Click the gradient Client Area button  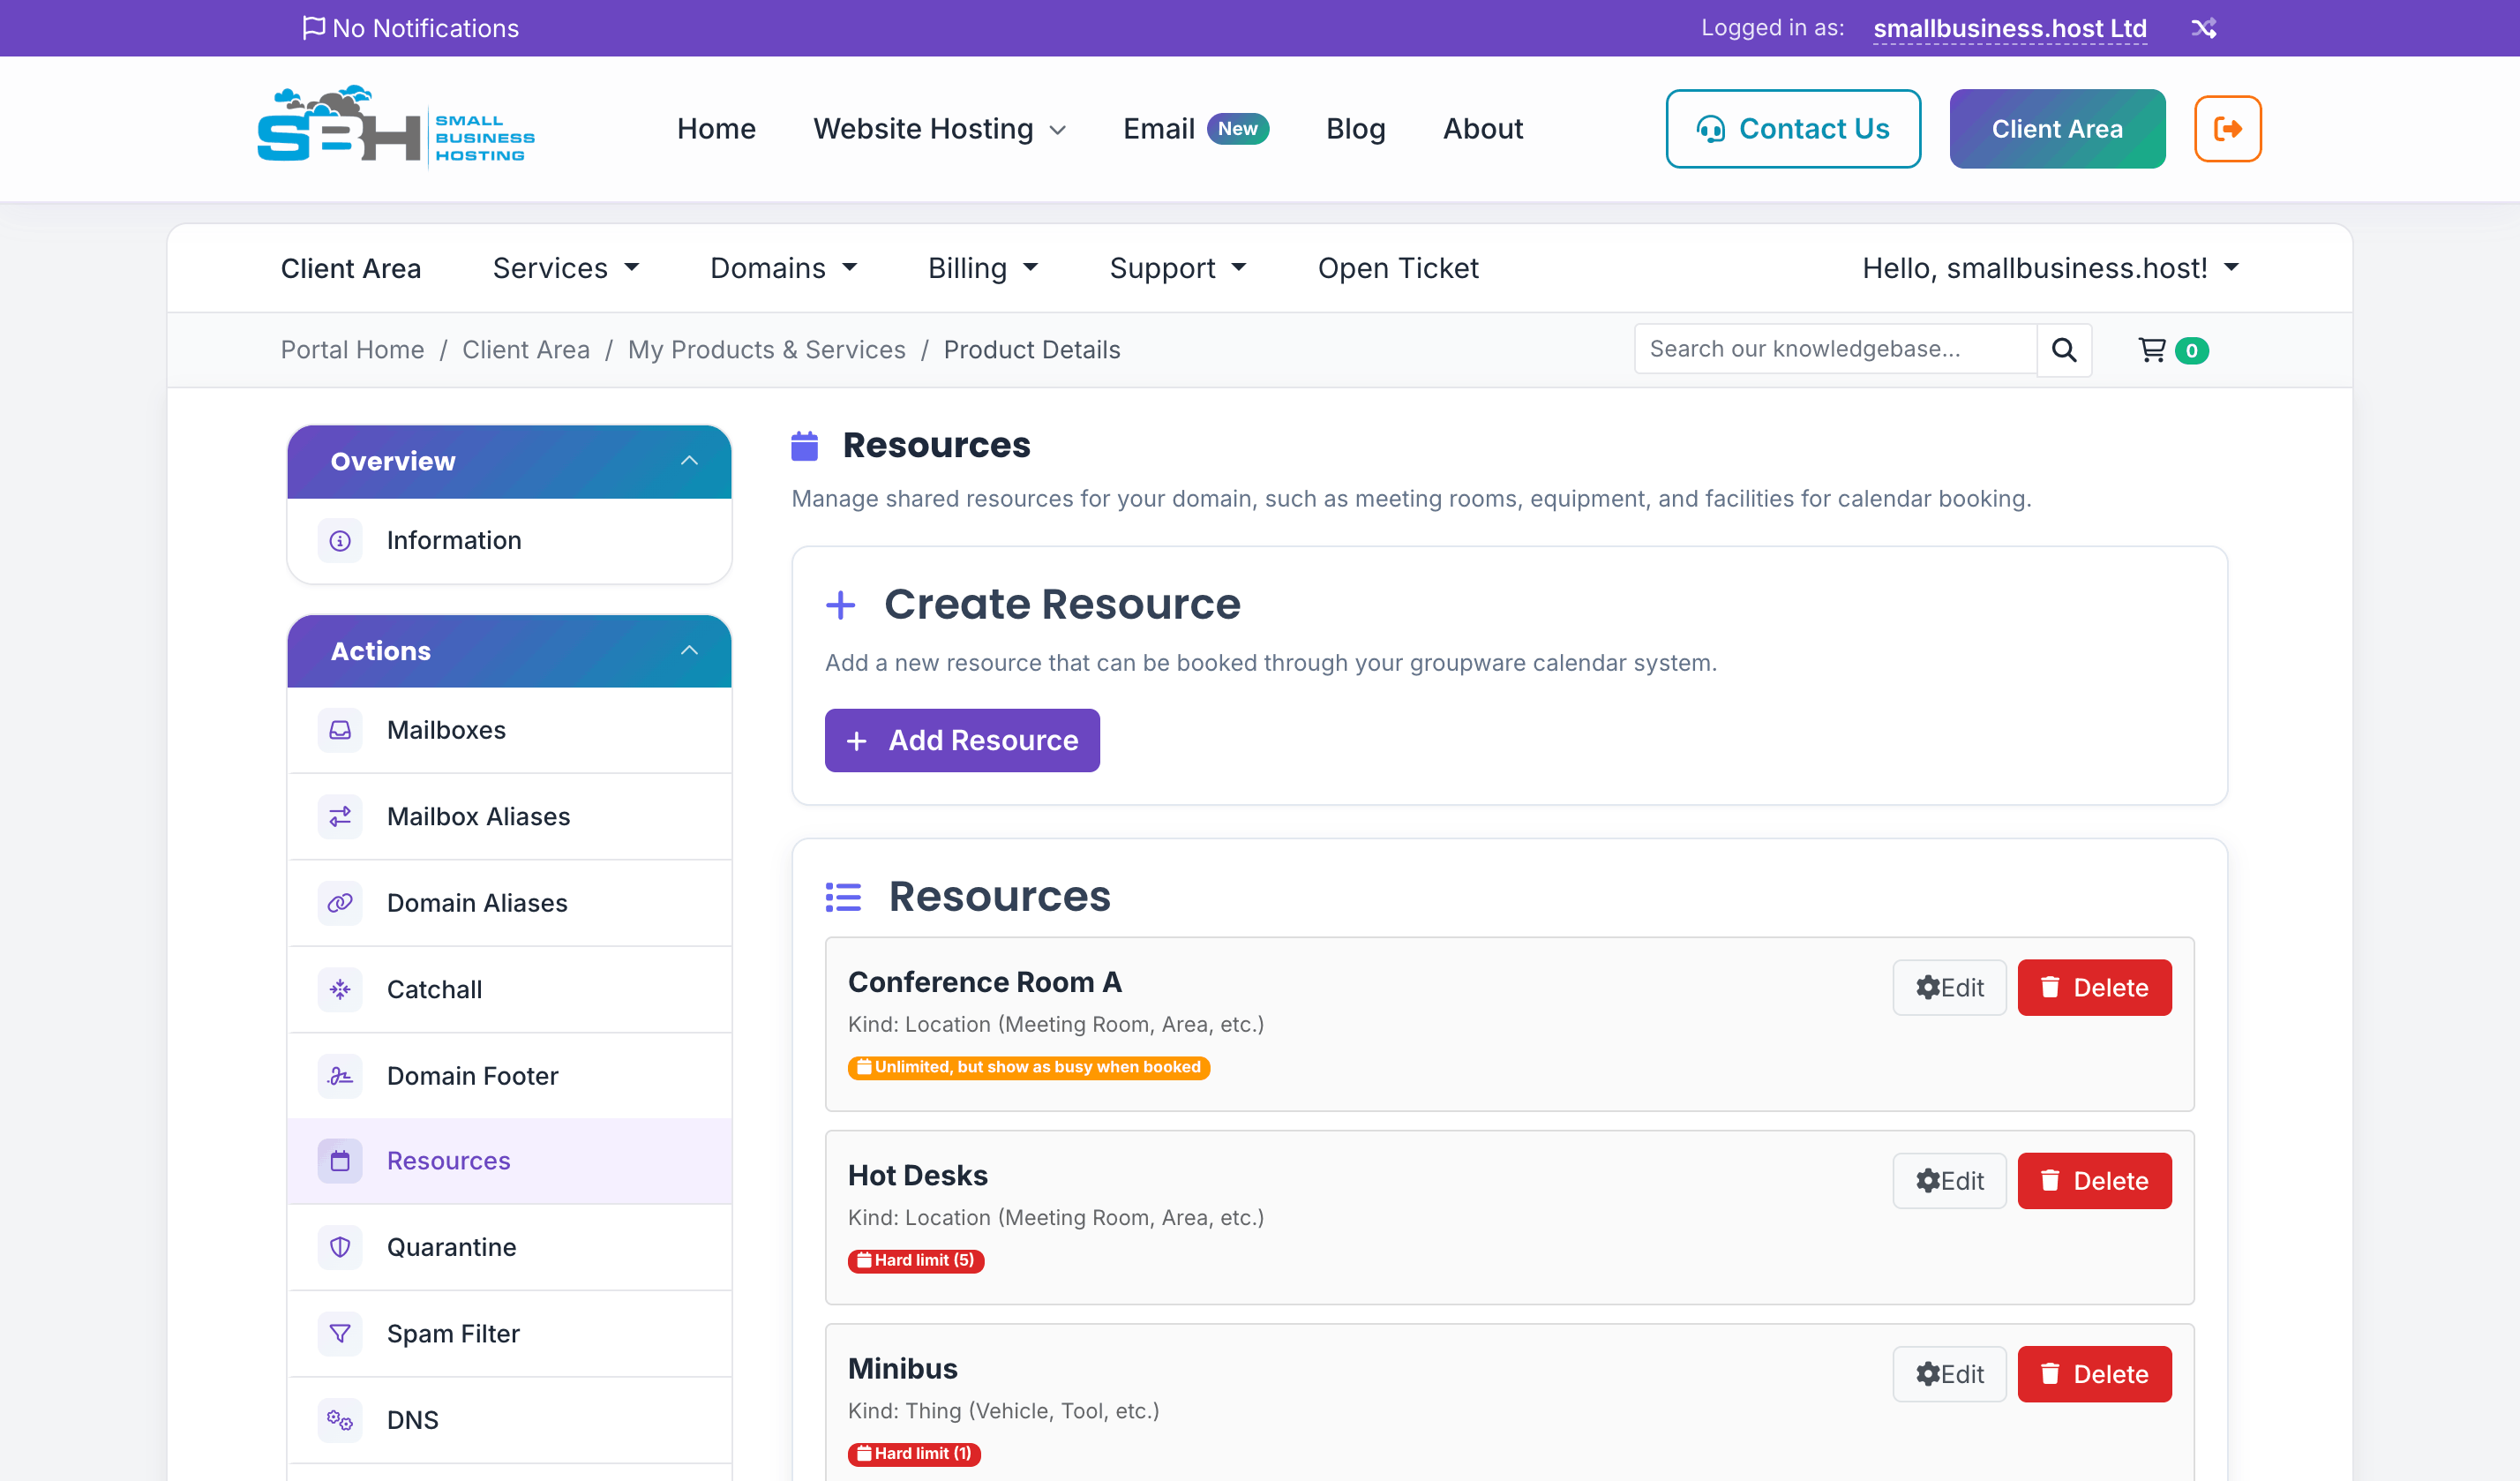[2057, 129]
